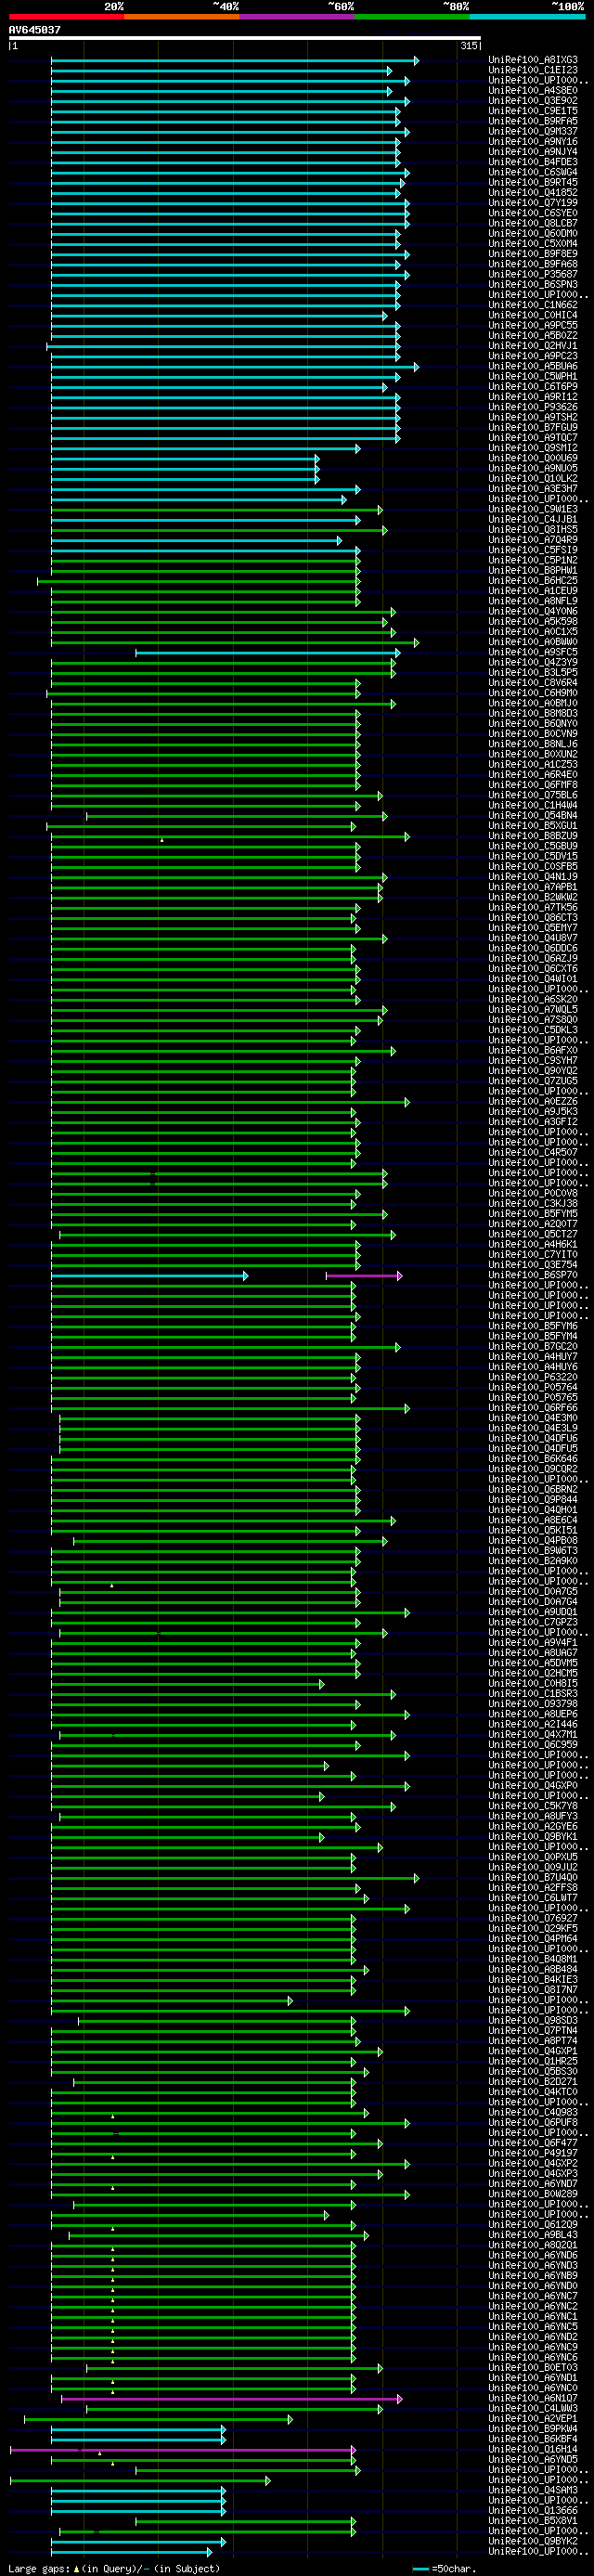The height and width of the screenshot is (2576, 594).
Task: Select label UniRef100_Q5CT27
Action: [x=532, y=1234]
